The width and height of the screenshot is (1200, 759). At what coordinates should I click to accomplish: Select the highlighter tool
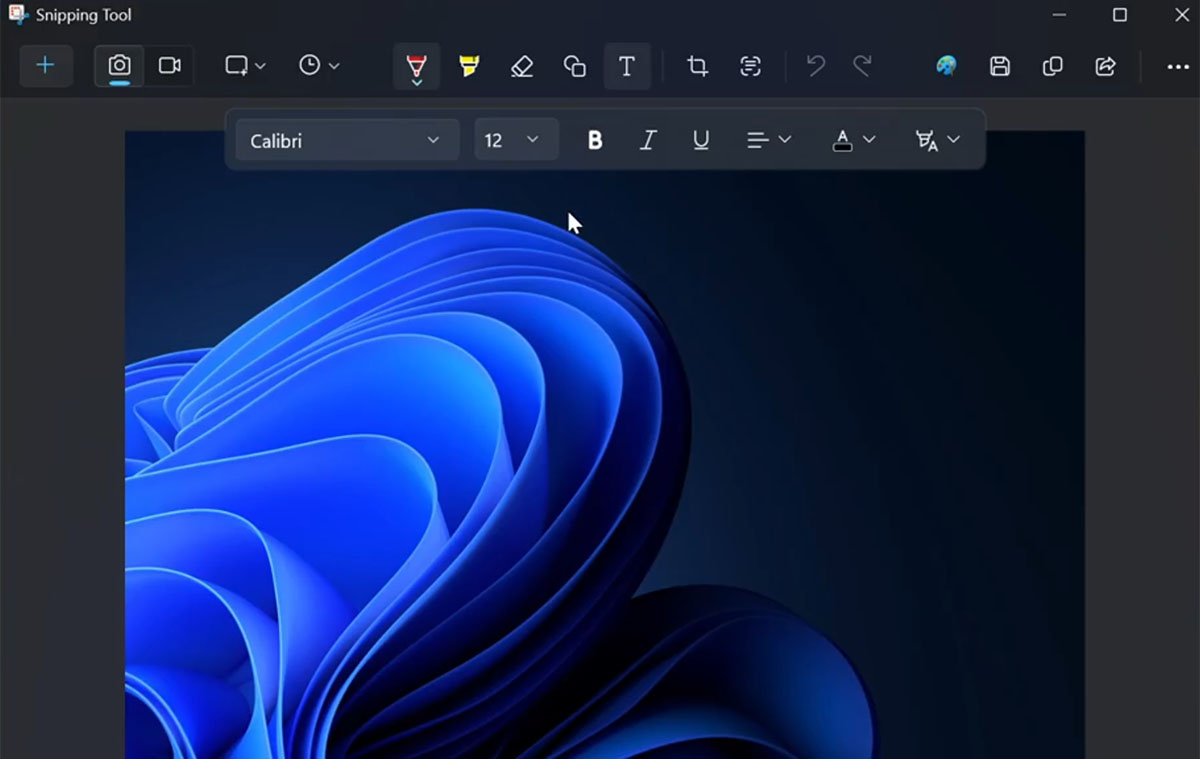pos(469,65)
